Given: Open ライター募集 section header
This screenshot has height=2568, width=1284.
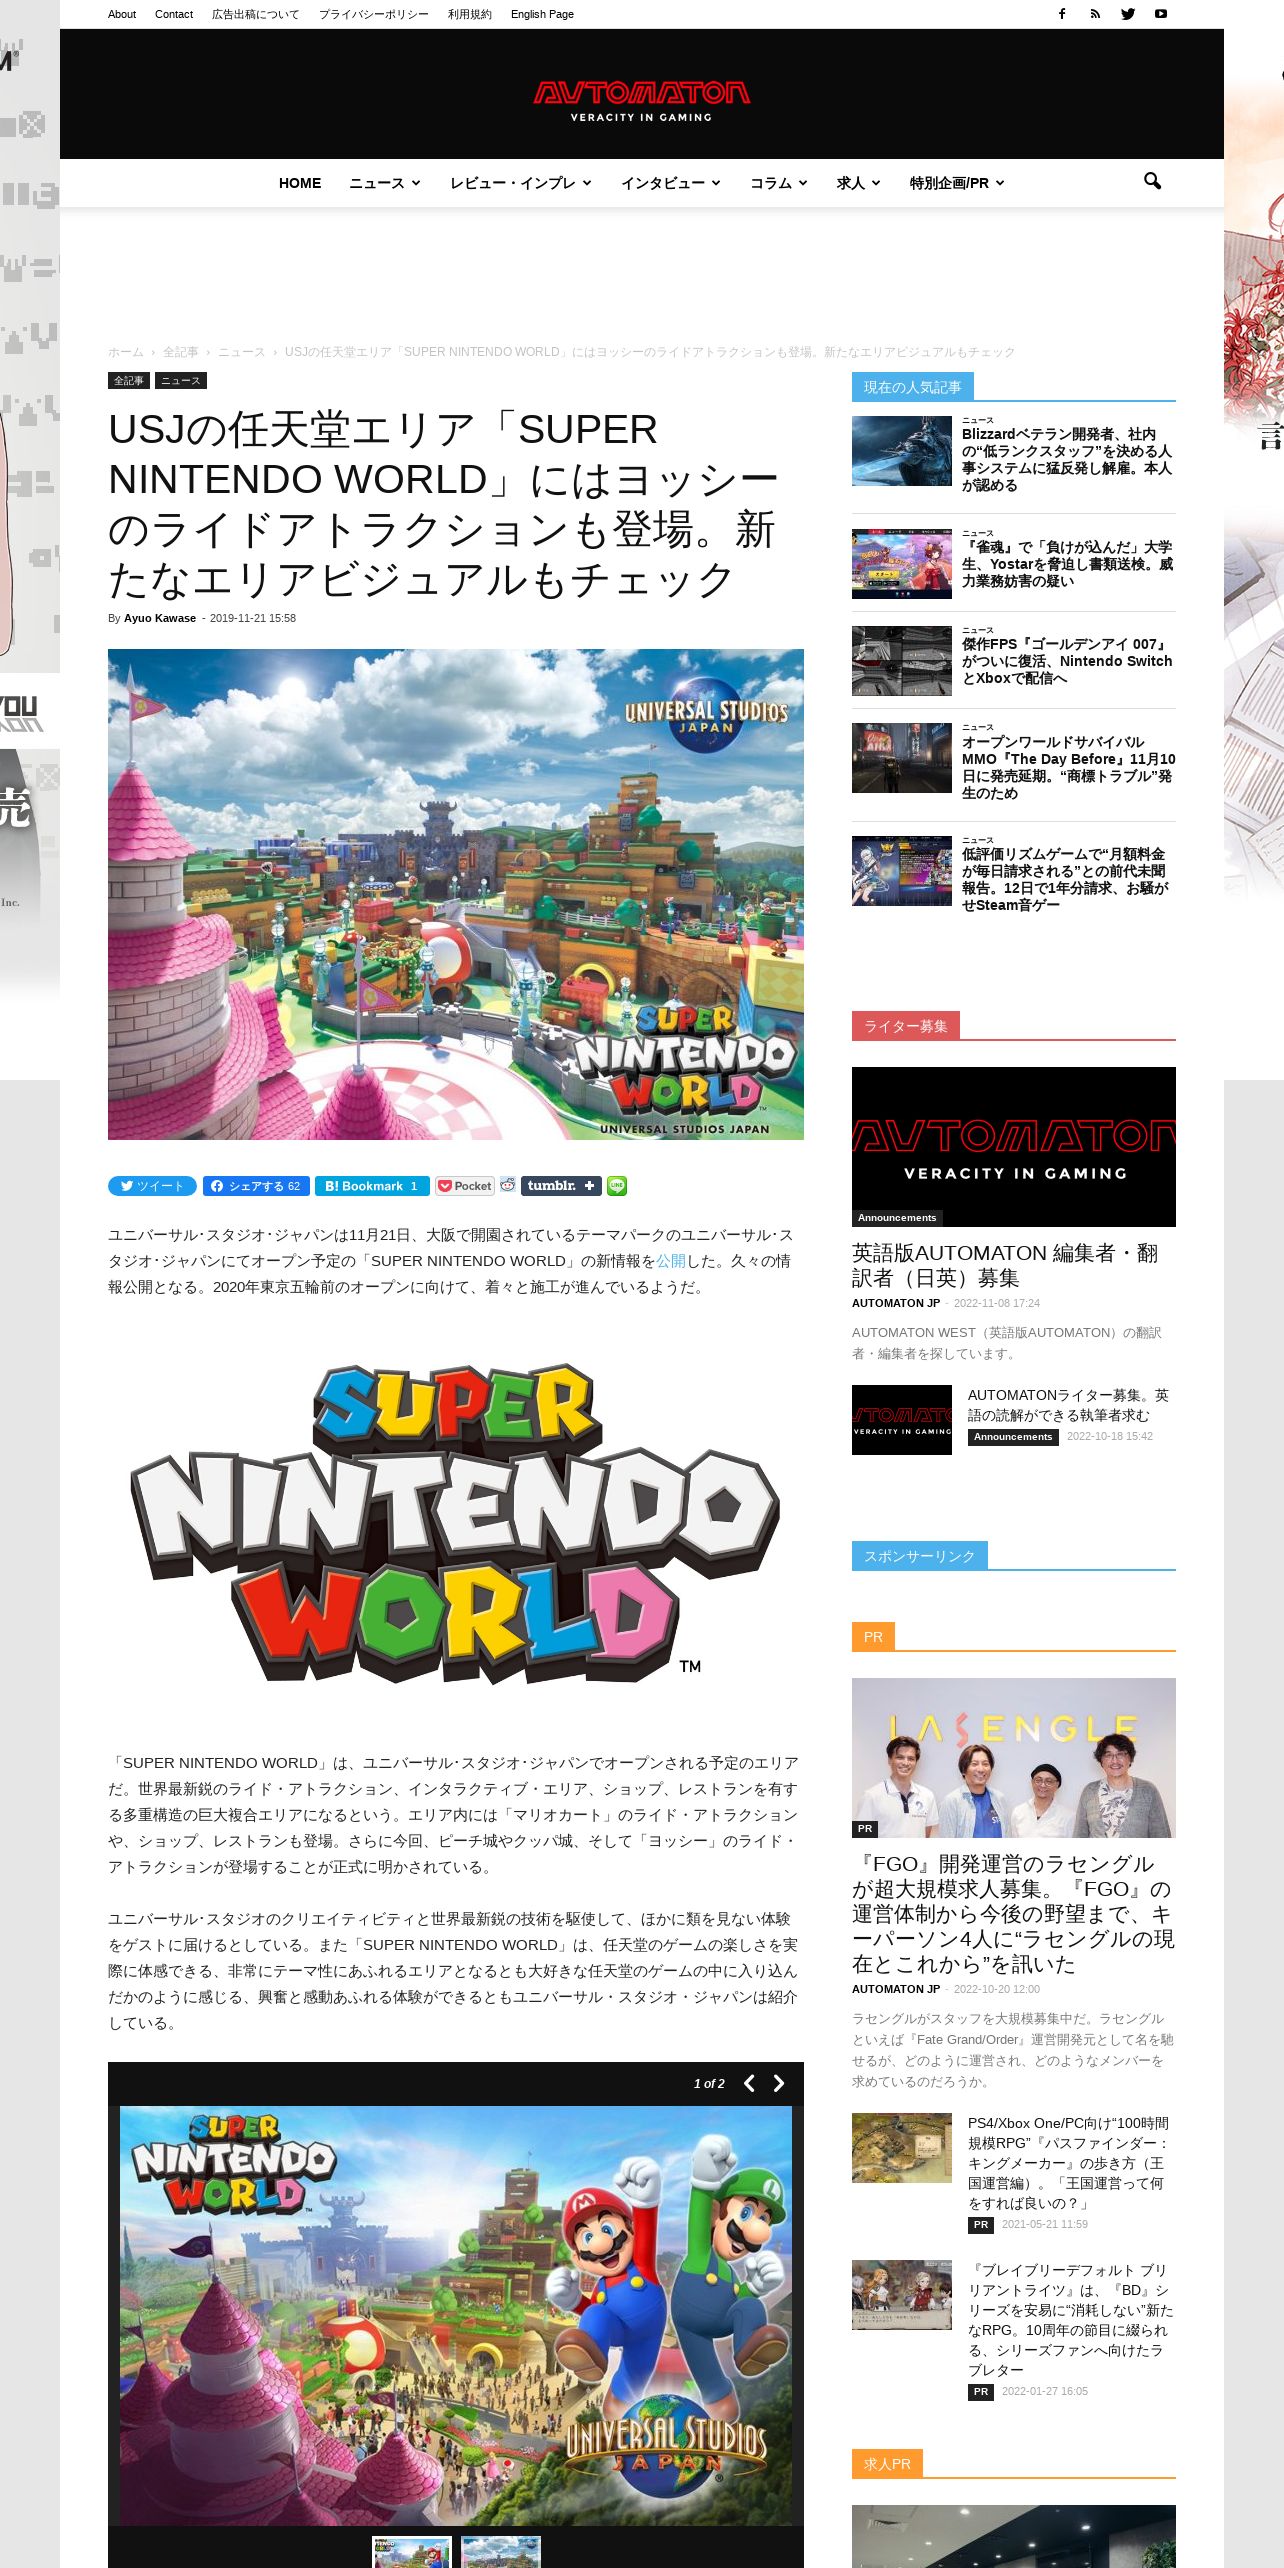Looking at the screenshot, I should point(905,1026).
